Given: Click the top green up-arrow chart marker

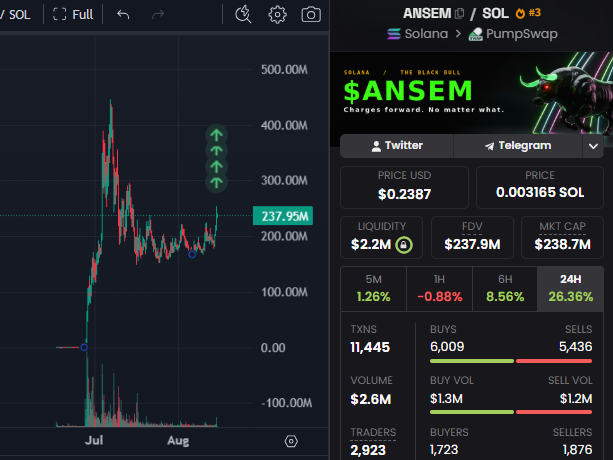Looking at the screenshot, I should (x=217, y=135).
